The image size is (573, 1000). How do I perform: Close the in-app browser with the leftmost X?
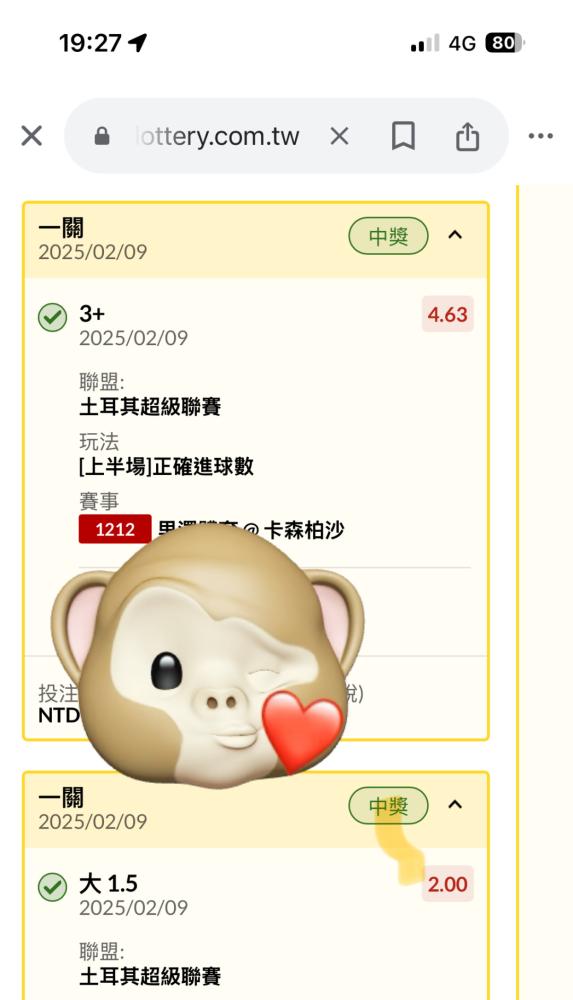(x=31, y=136)
